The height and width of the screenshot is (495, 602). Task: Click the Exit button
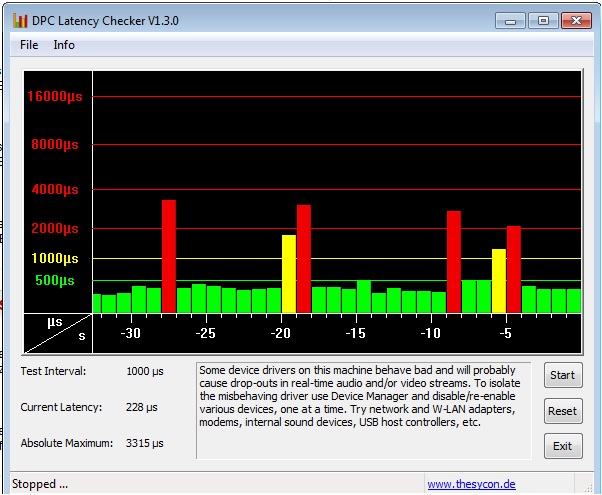(x=562, y=446)
